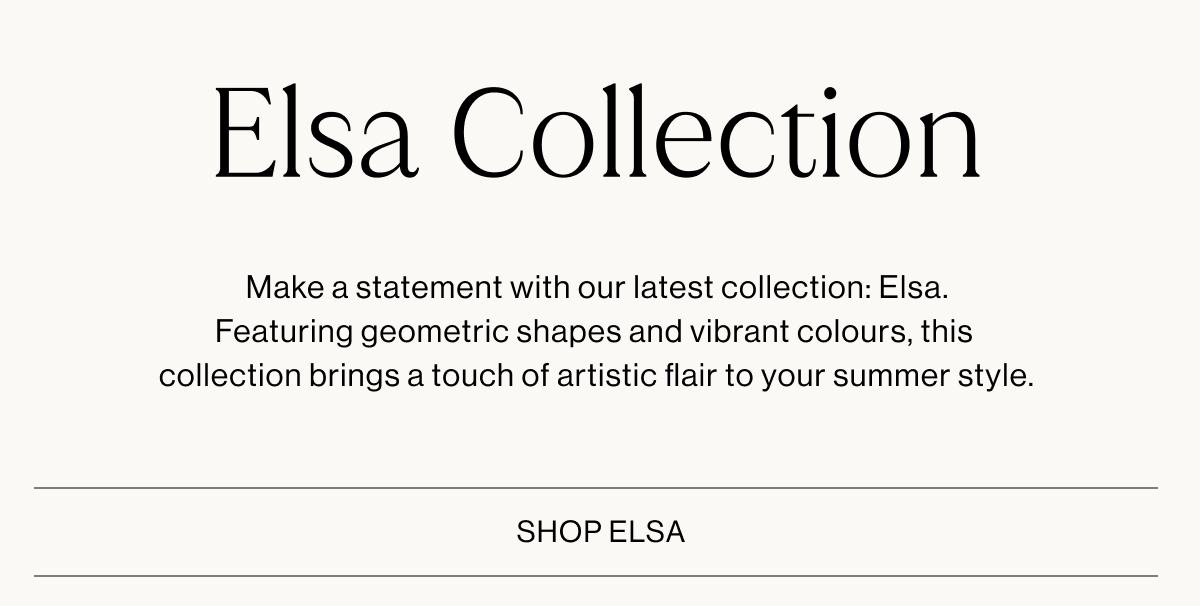Click the word Collection in the heading

(718, 132)
